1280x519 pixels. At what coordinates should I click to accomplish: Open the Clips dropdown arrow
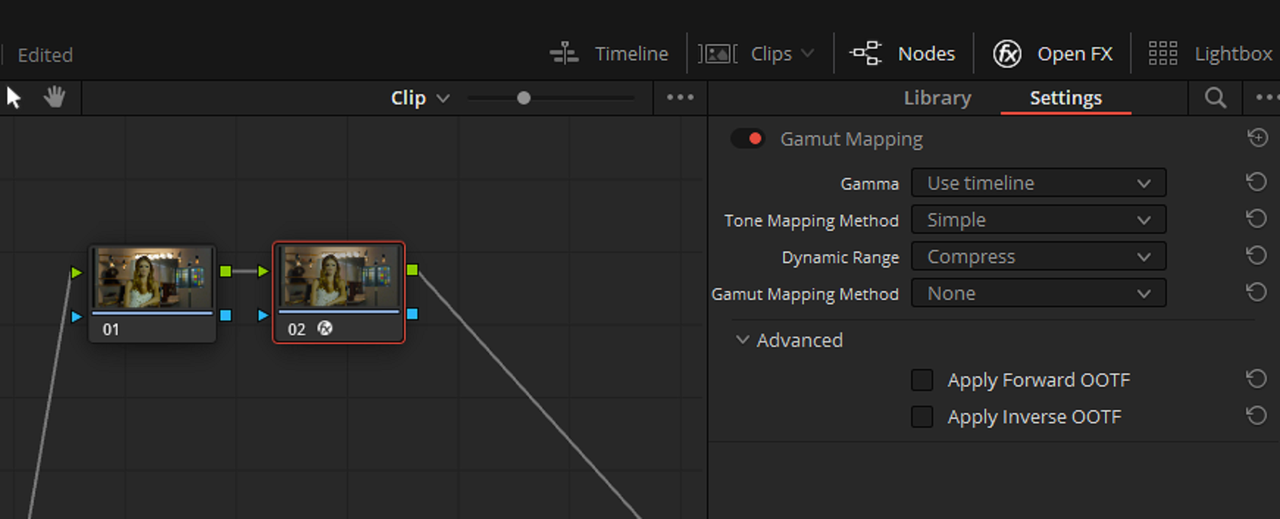coord(807,54)
